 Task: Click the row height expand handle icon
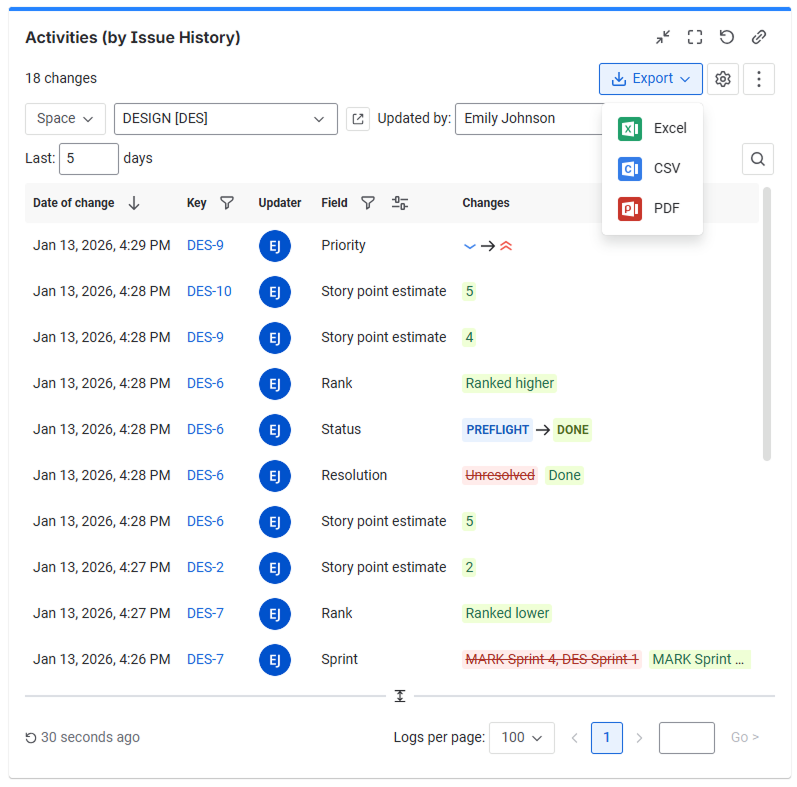[400, 696]
